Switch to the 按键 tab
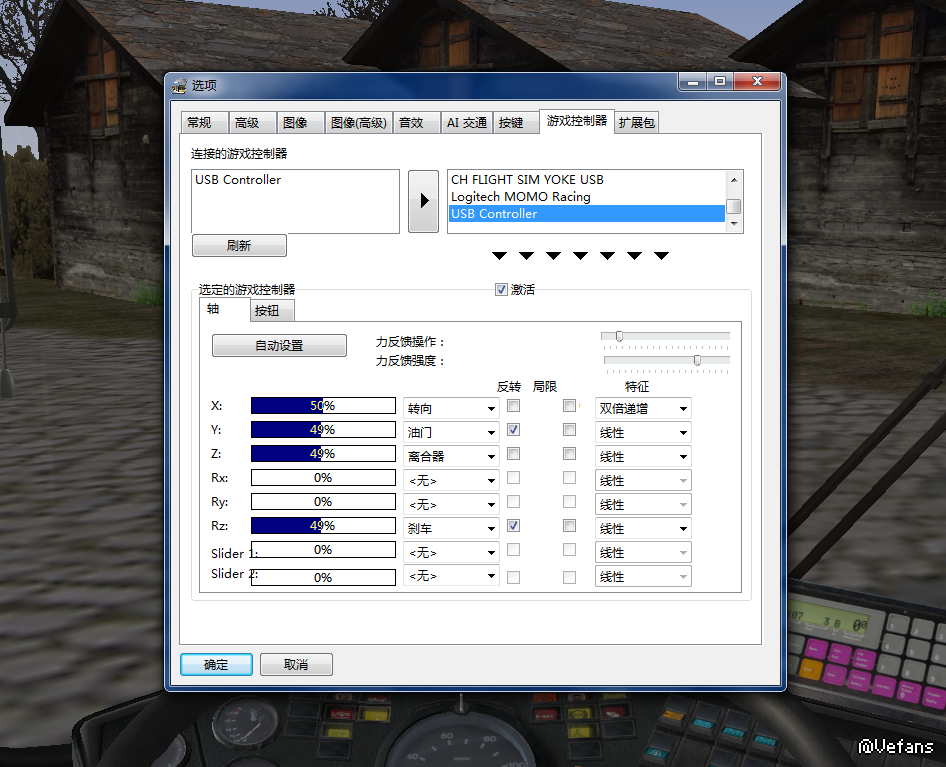The image size is (946, 767). pos(516,123)
